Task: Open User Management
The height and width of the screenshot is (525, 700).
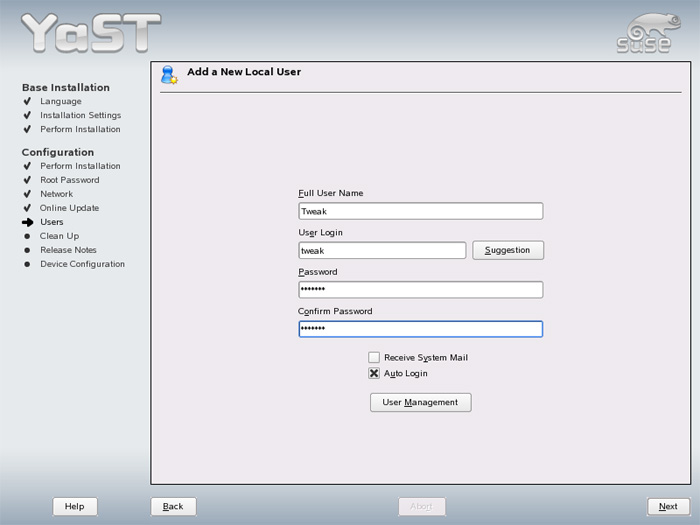Action: [x=421, y=402]
